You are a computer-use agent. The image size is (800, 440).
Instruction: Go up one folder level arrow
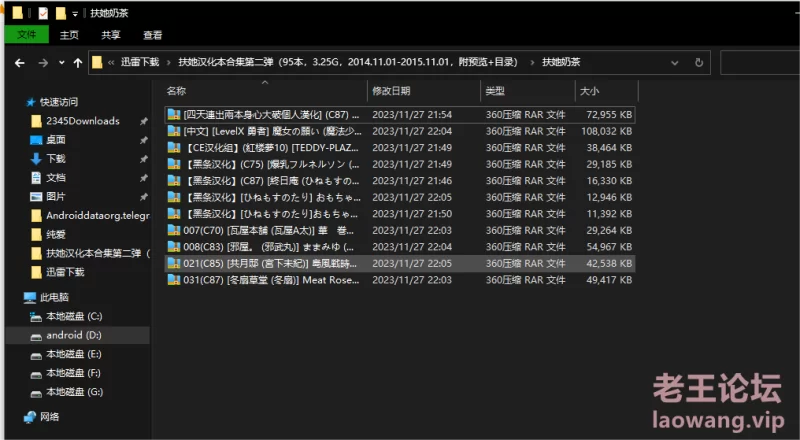coord(78,63)
